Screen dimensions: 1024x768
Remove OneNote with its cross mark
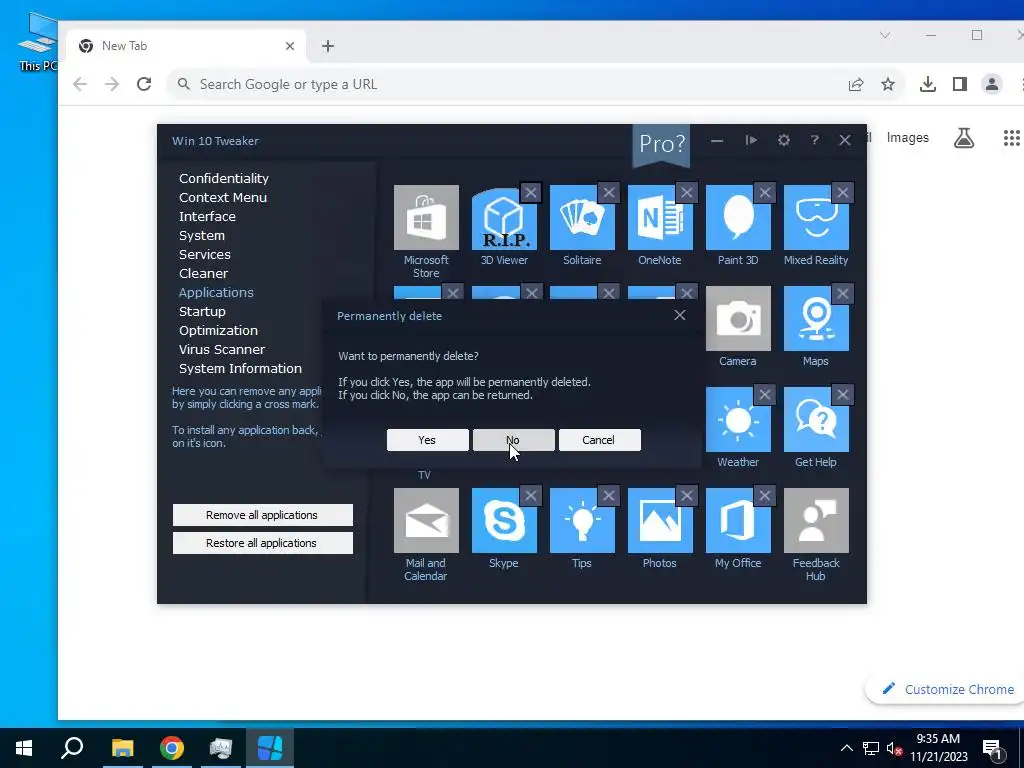coord(686,193)
